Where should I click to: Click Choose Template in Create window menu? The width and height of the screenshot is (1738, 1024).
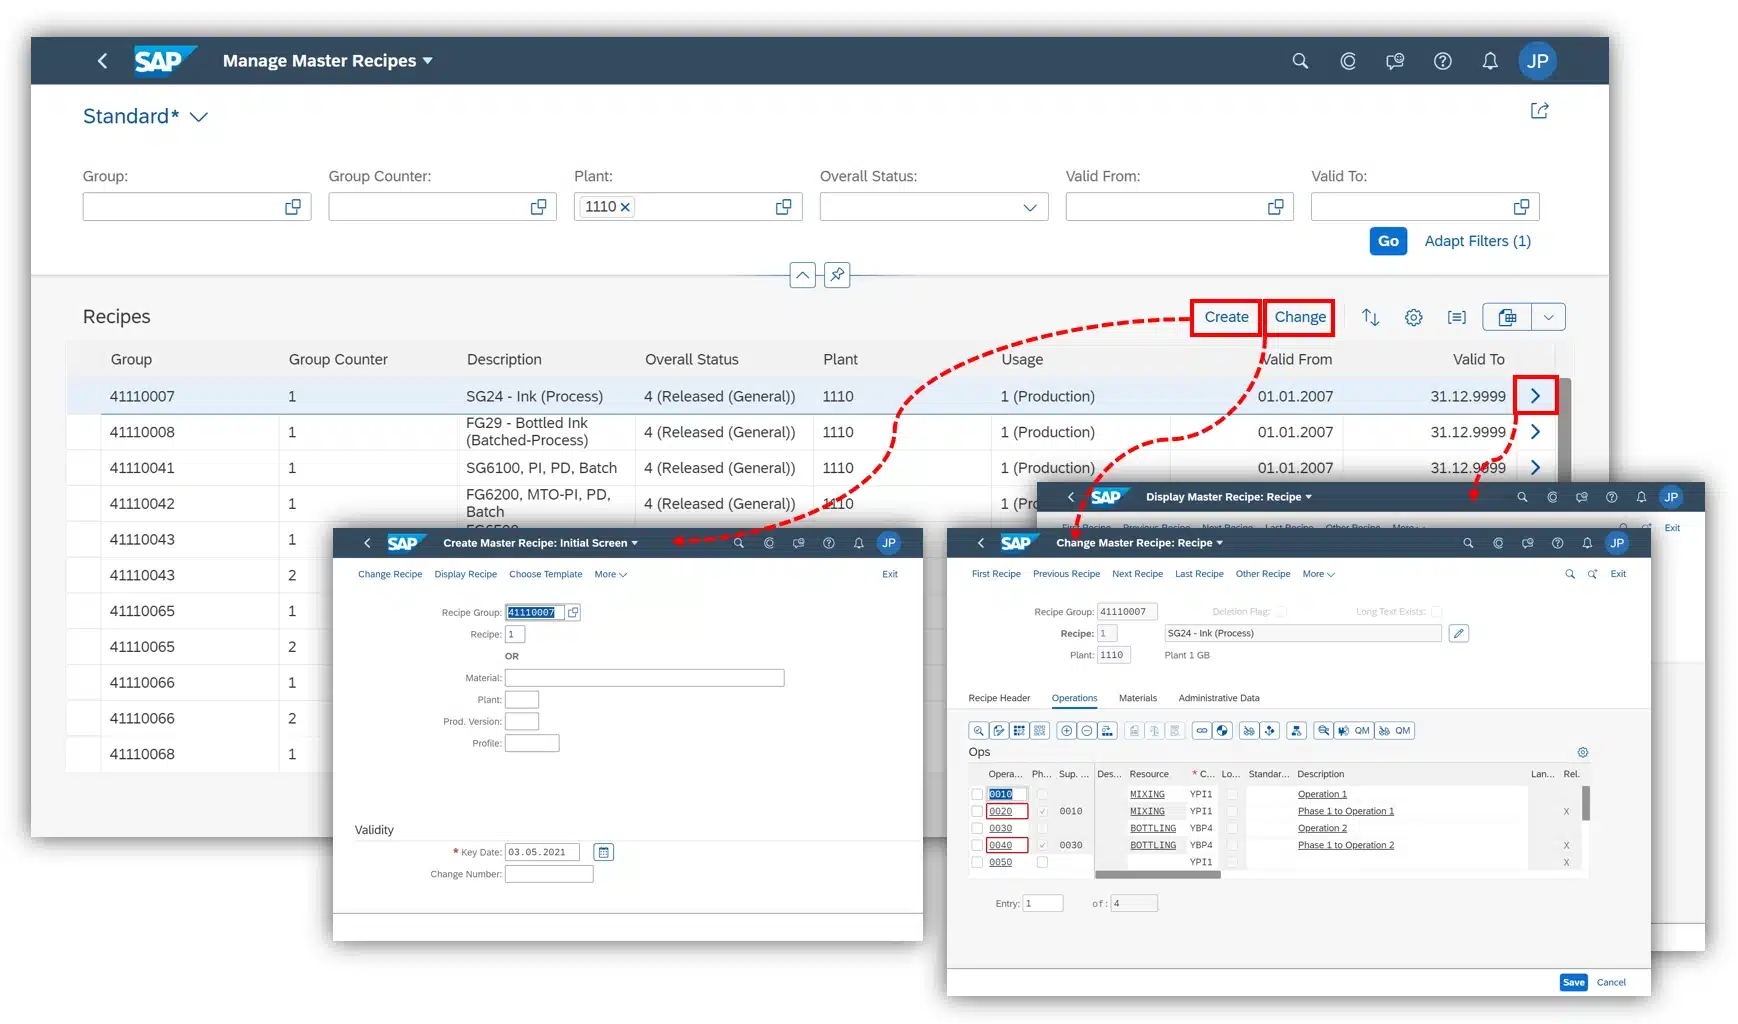click(x=545, y=574)
